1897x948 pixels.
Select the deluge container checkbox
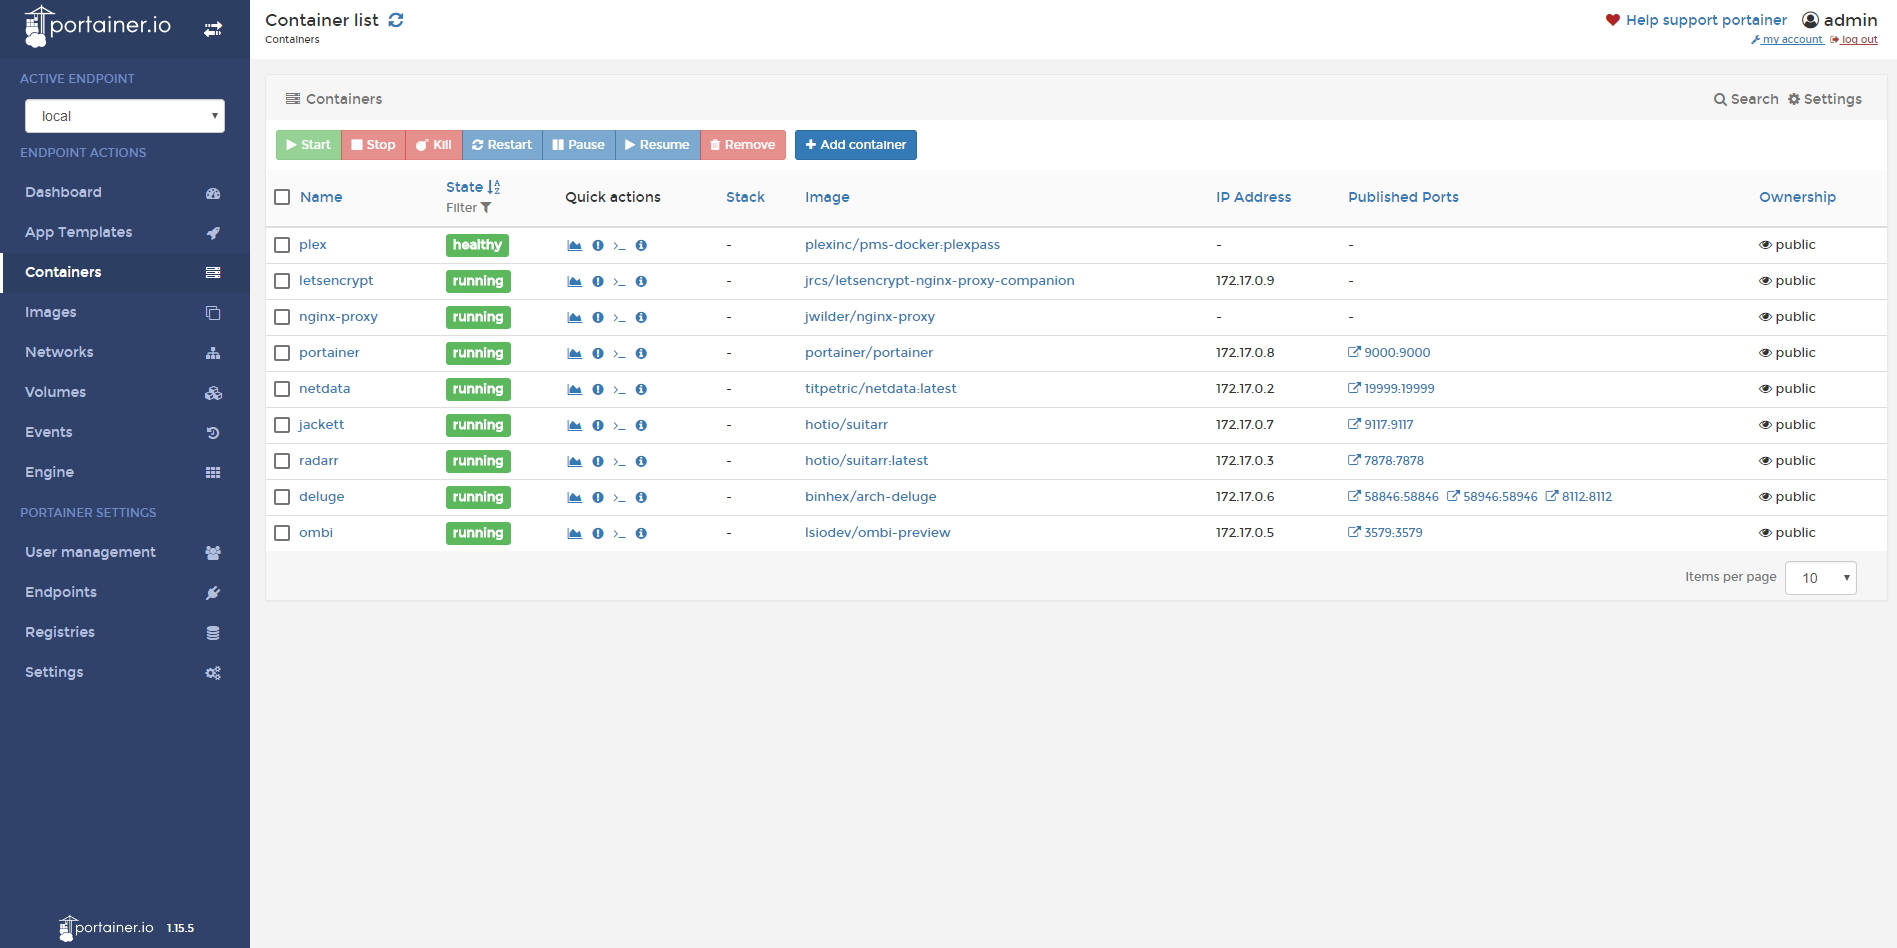282,497
